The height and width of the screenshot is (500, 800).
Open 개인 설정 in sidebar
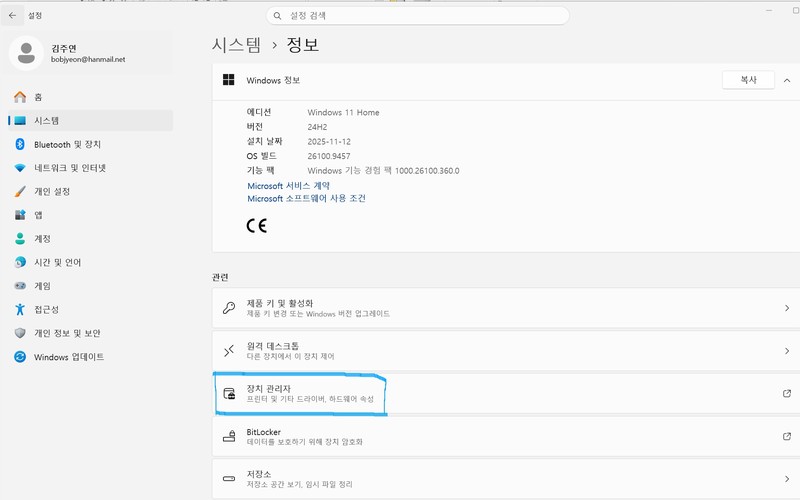[90, 191]
